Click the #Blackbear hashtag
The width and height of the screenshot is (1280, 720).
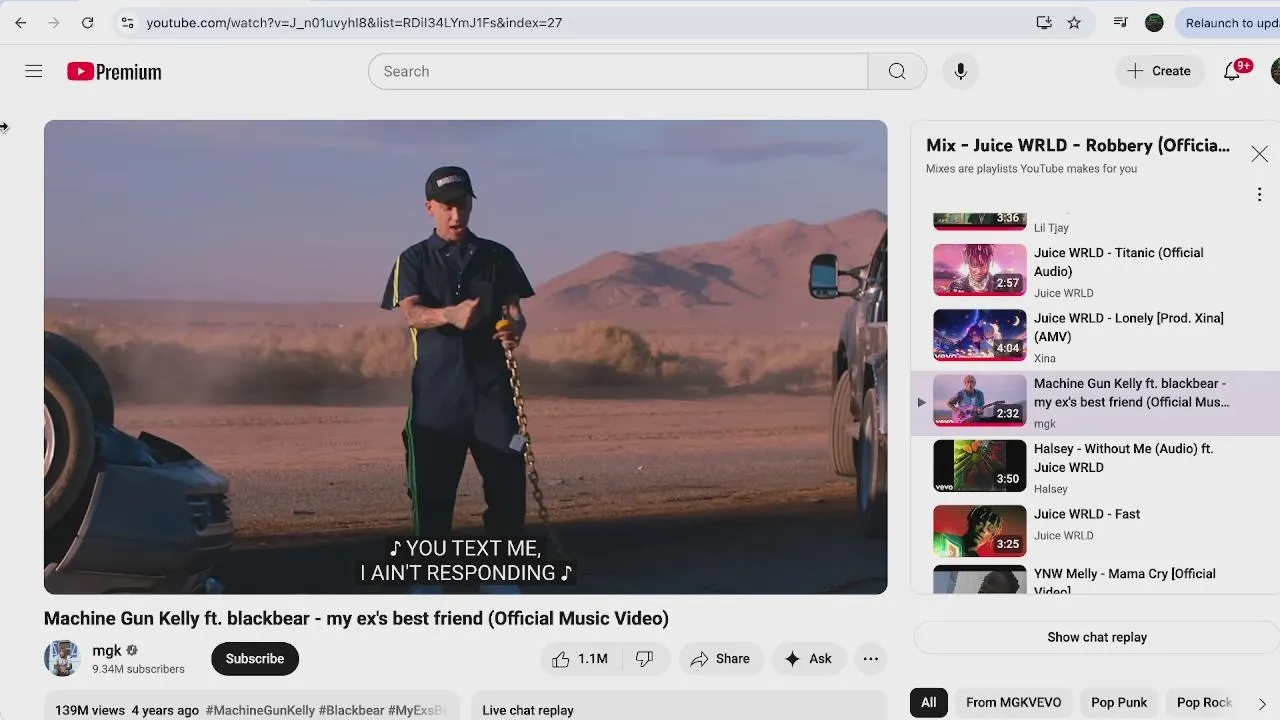(x=351, y=710)
